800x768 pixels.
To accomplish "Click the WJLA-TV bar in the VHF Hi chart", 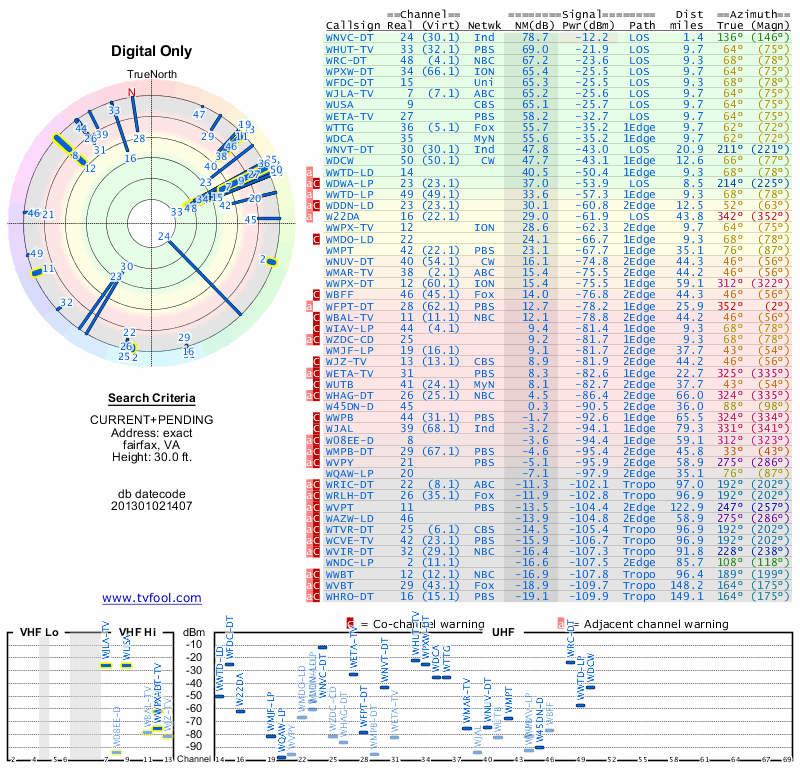I will (106, 665).
